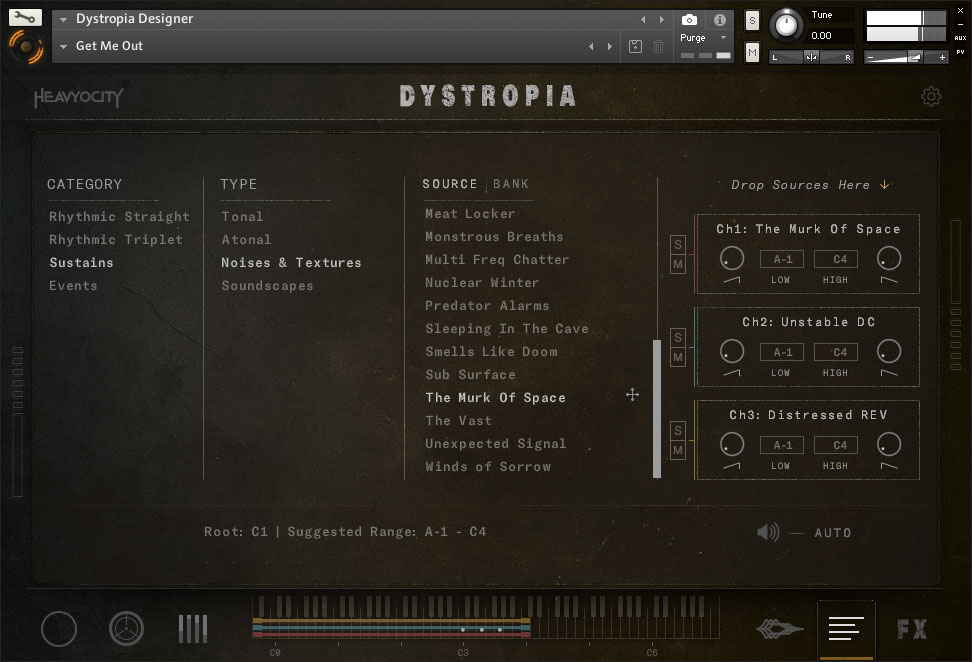972x662 pixels.
Task: Click the speaker preview icon
Action: pos(768,532)
